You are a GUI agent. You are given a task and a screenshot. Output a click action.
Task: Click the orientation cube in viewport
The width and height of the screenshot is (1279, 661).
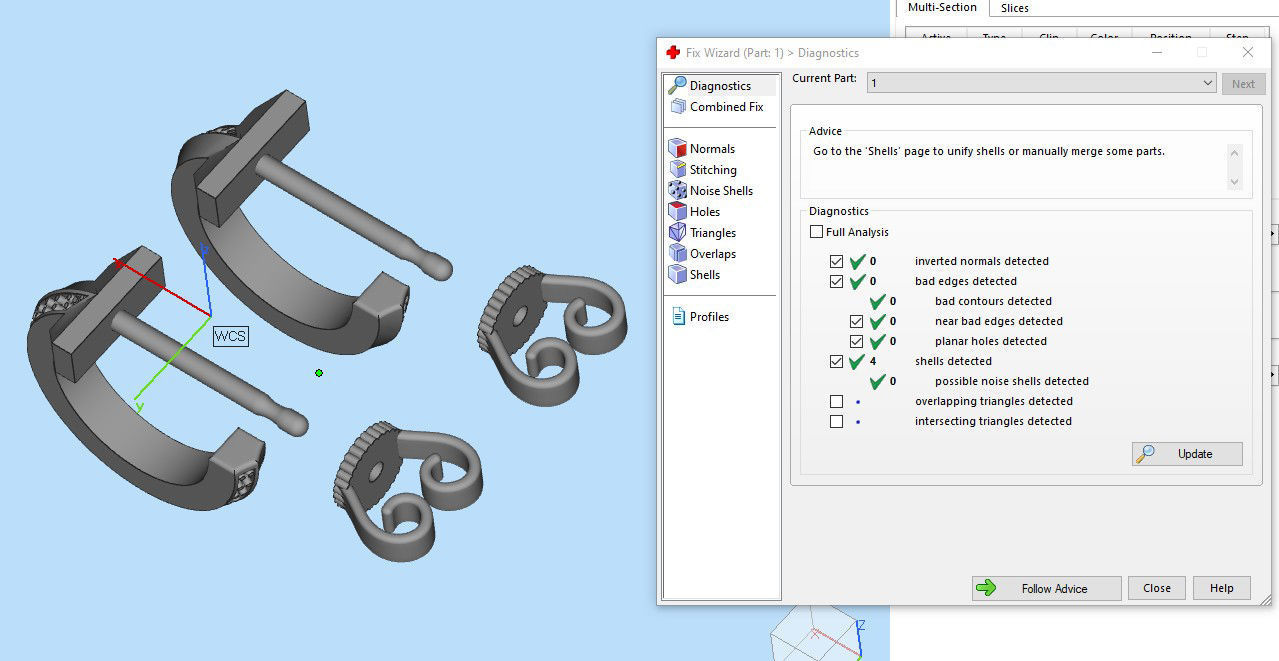click(x=818, y=636)
